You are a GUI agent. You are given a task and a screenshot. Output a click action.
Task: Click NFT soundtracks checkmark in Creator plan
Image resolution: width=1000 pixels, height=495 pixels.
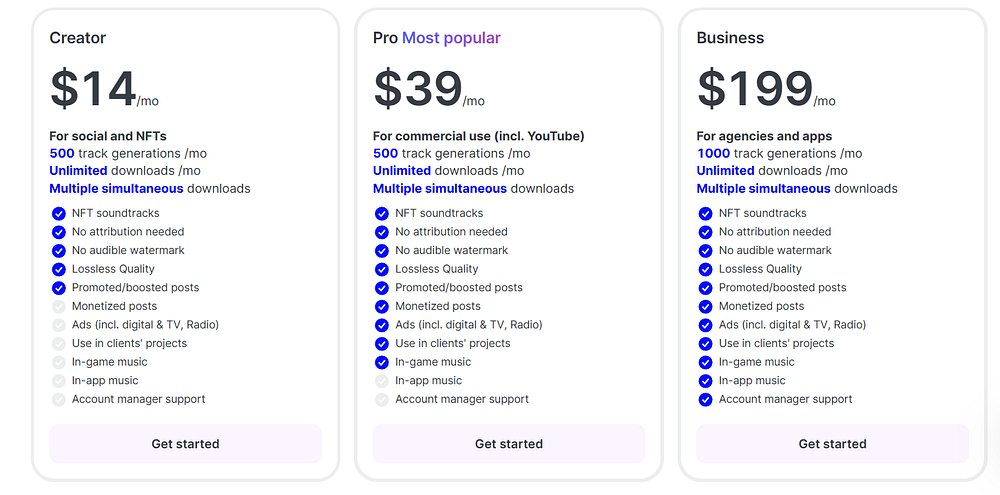click(x=58, y=213)
